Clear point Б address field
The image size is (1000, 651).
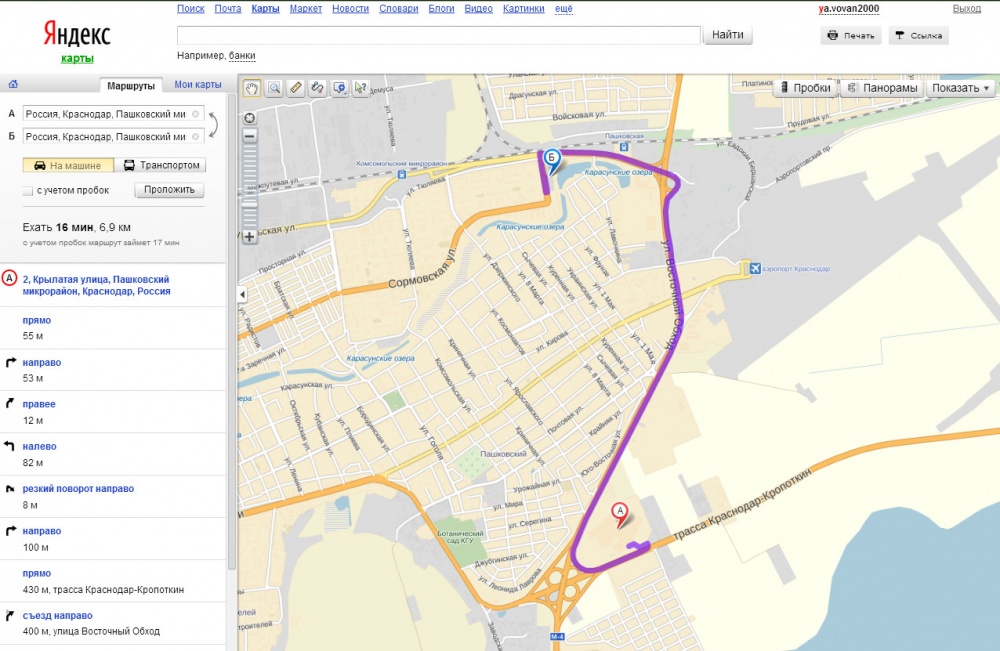tap(195, 136)
